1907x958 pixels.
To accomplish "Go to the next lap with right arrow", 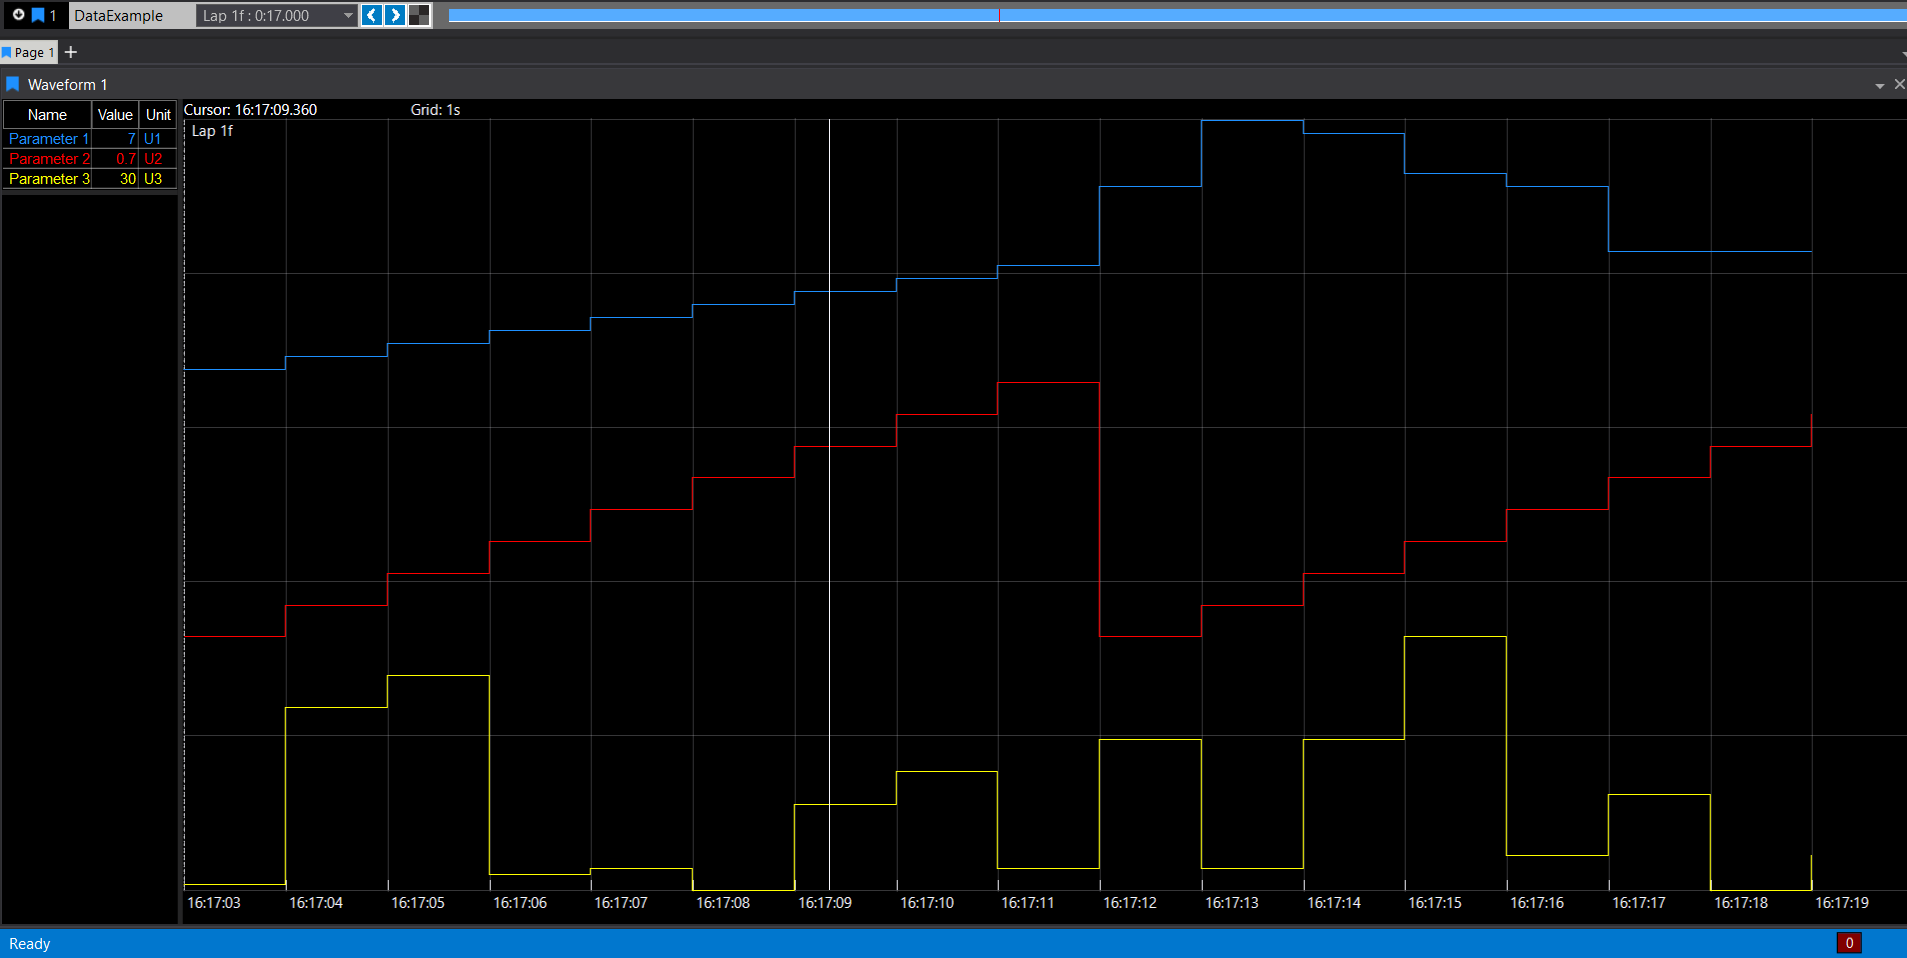I will (395, 15).
